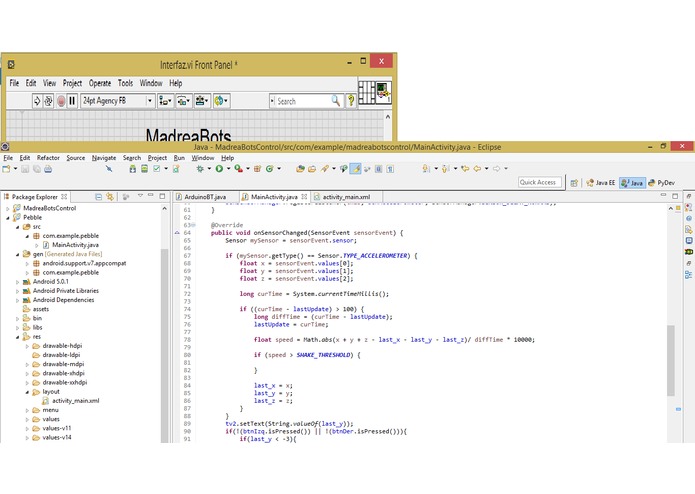
Task: Click the Abort Execution stop button in LabVIEW
Action: (61, 101)
